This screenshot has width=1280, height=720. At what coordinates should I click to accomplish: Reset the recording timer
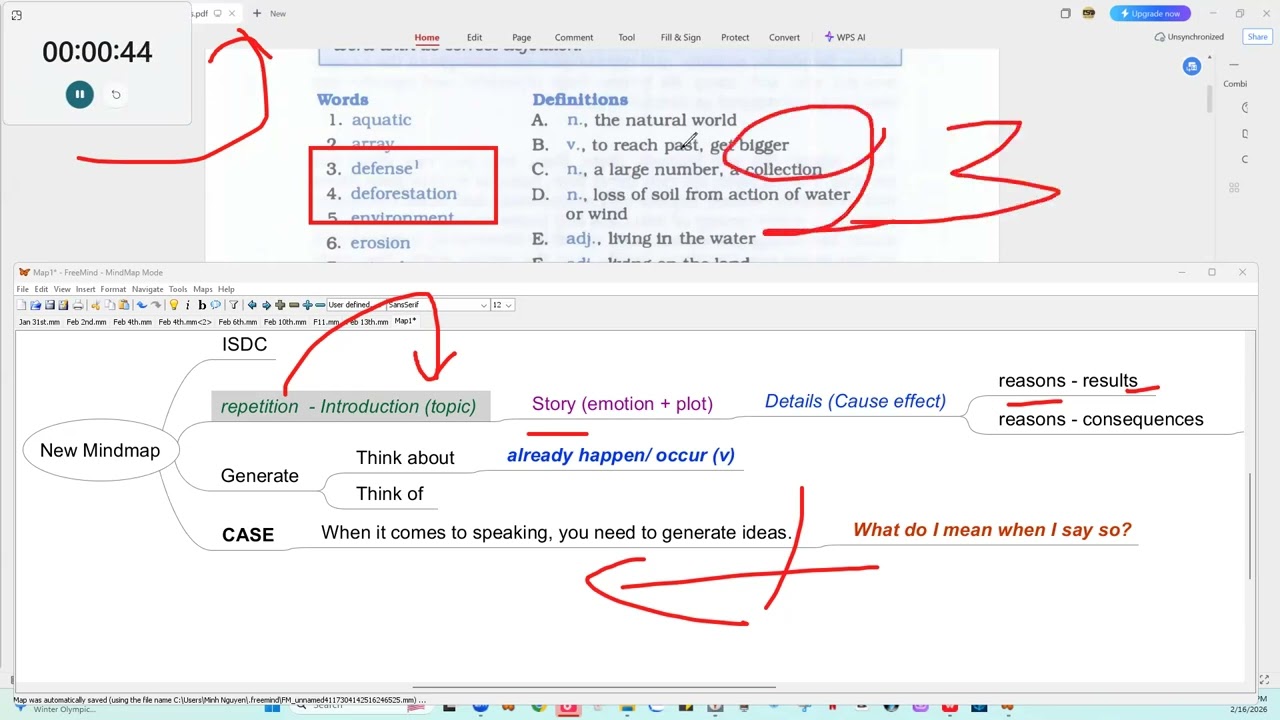(x=116, y=95)
